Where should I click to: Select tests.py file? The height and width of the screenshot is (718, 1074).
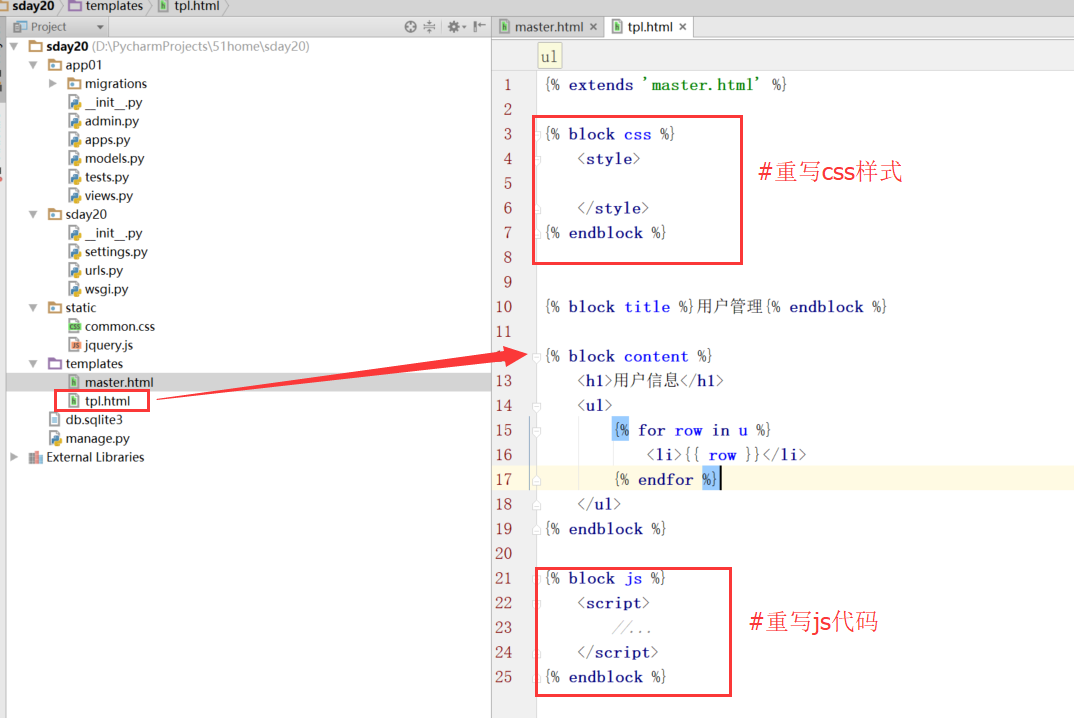(x=107, y=177)
